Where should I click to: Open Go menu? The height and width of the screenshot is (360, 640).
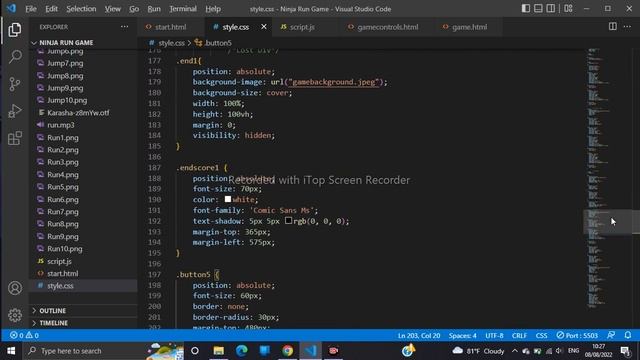[x=134, y=9]
